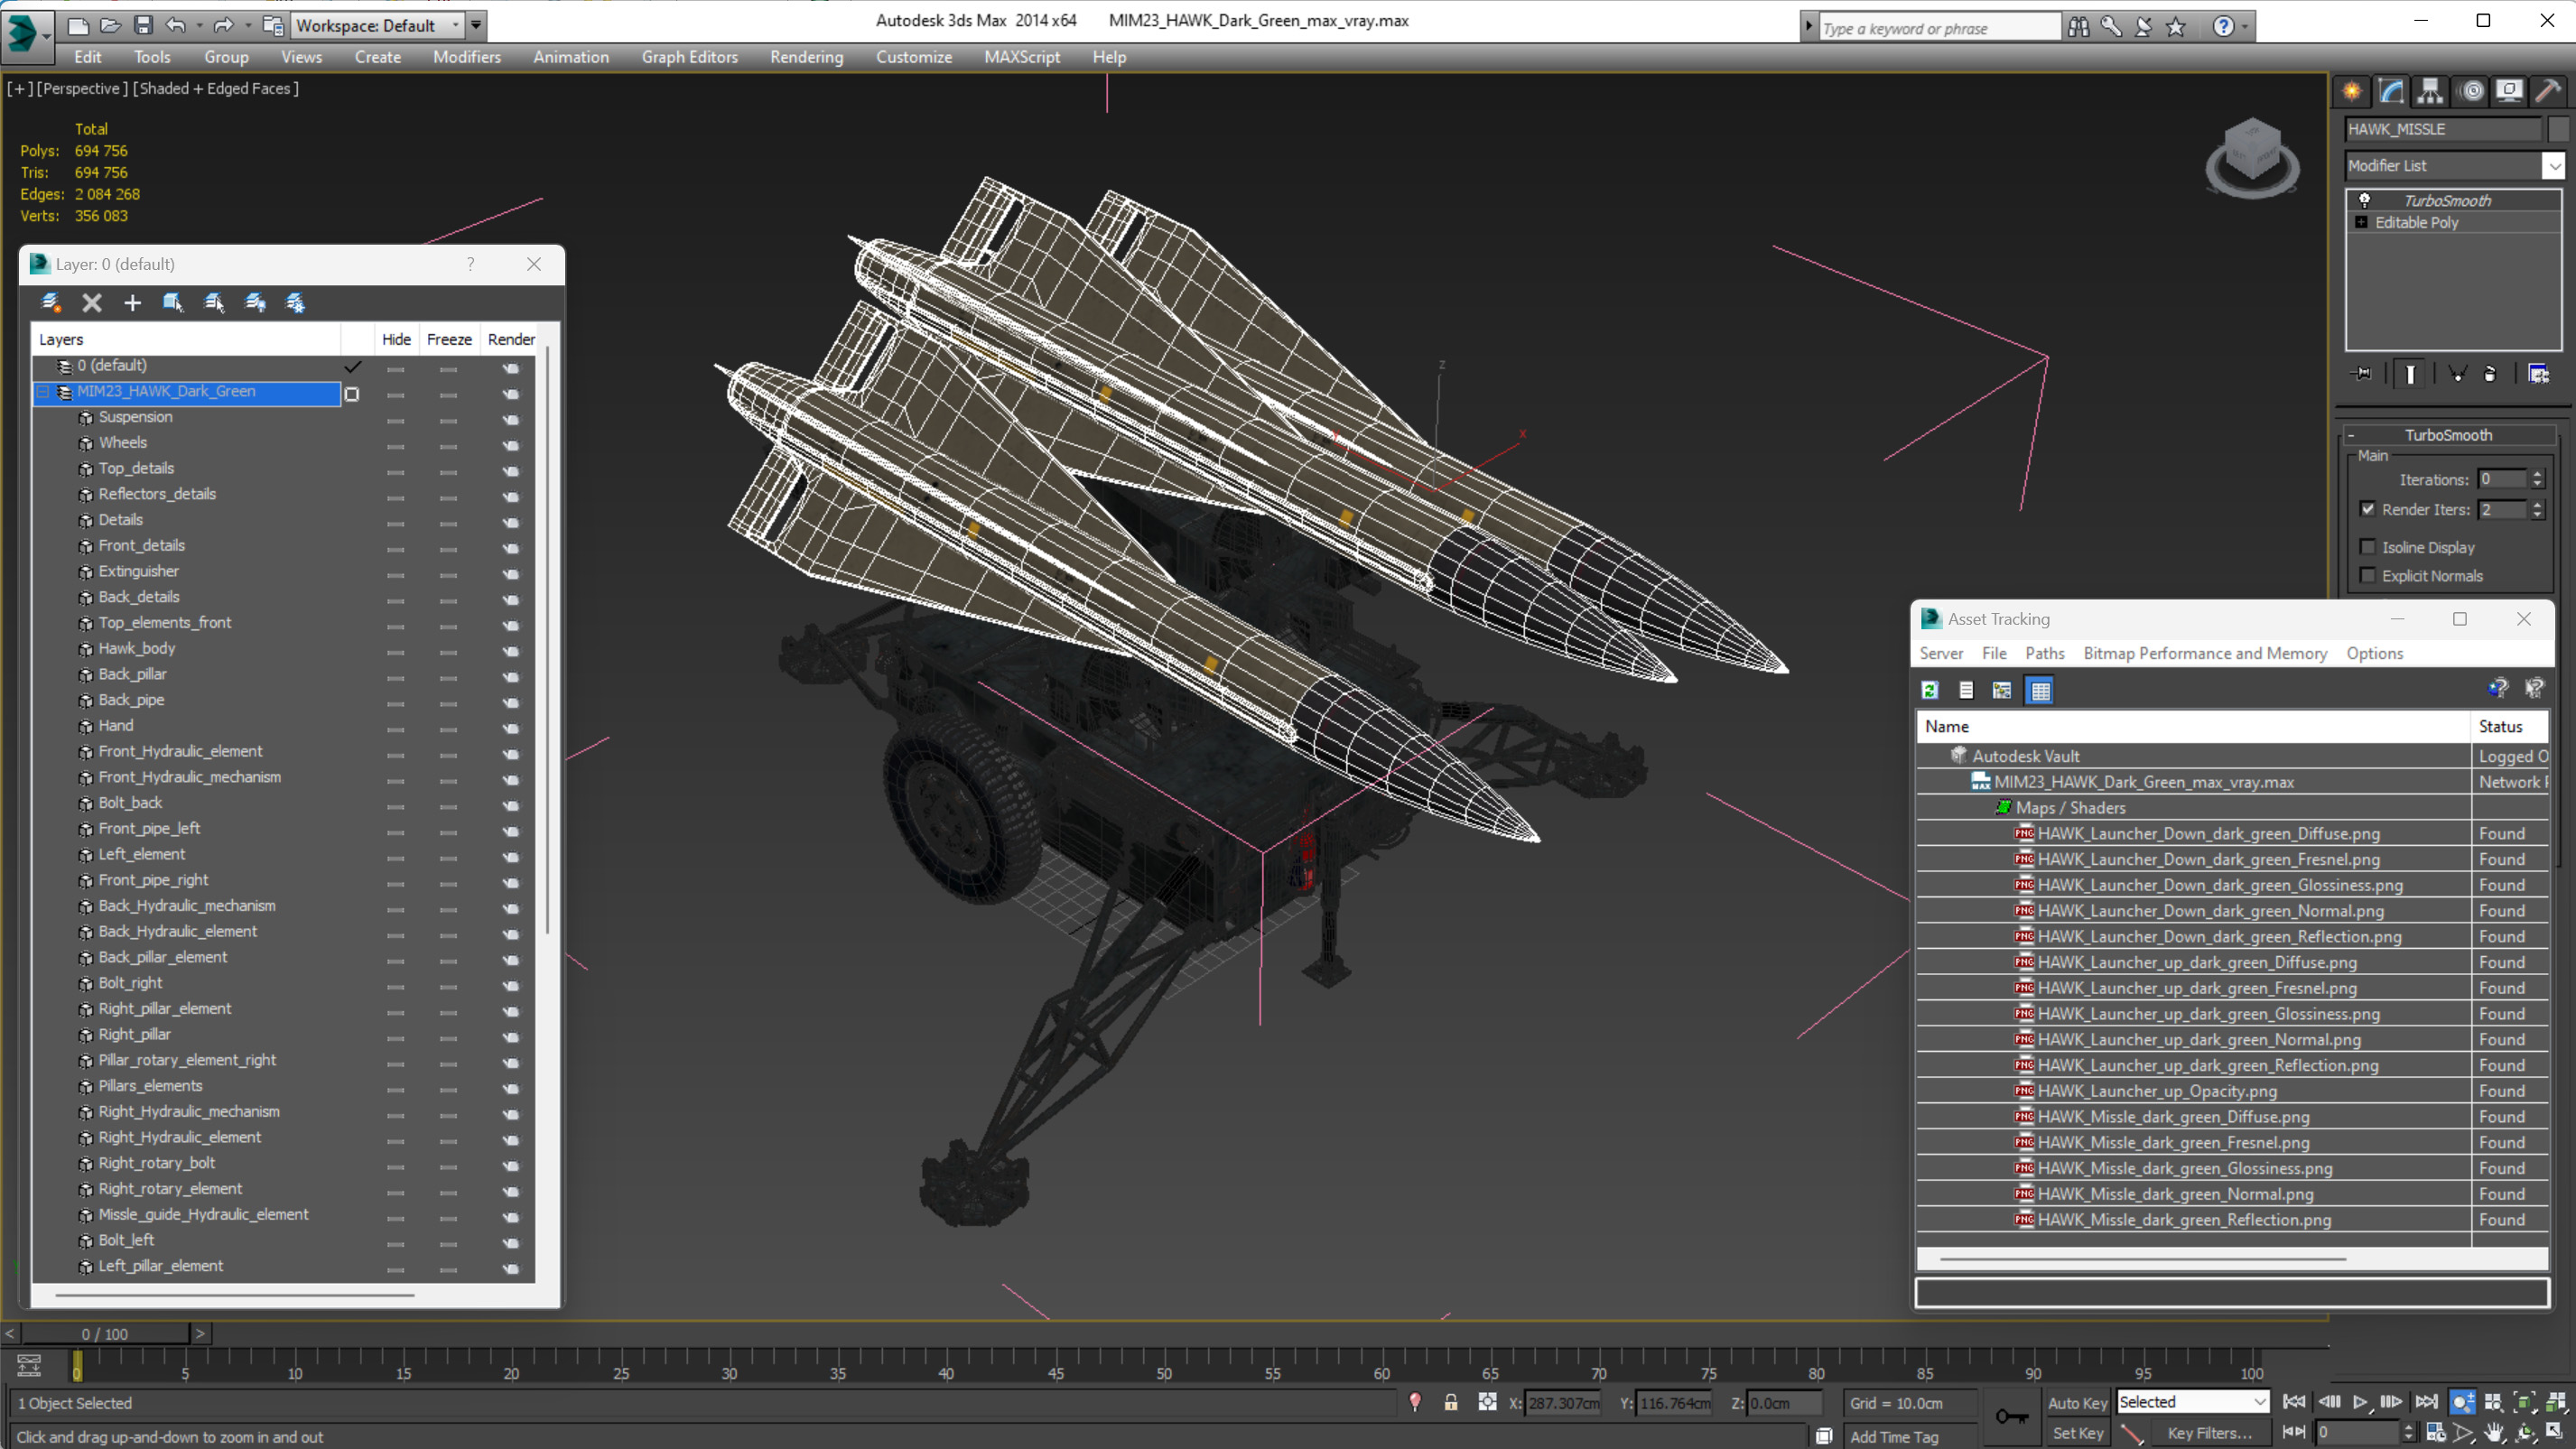Open the Rendering menu

pyautogui.click(x=807, y=57)
